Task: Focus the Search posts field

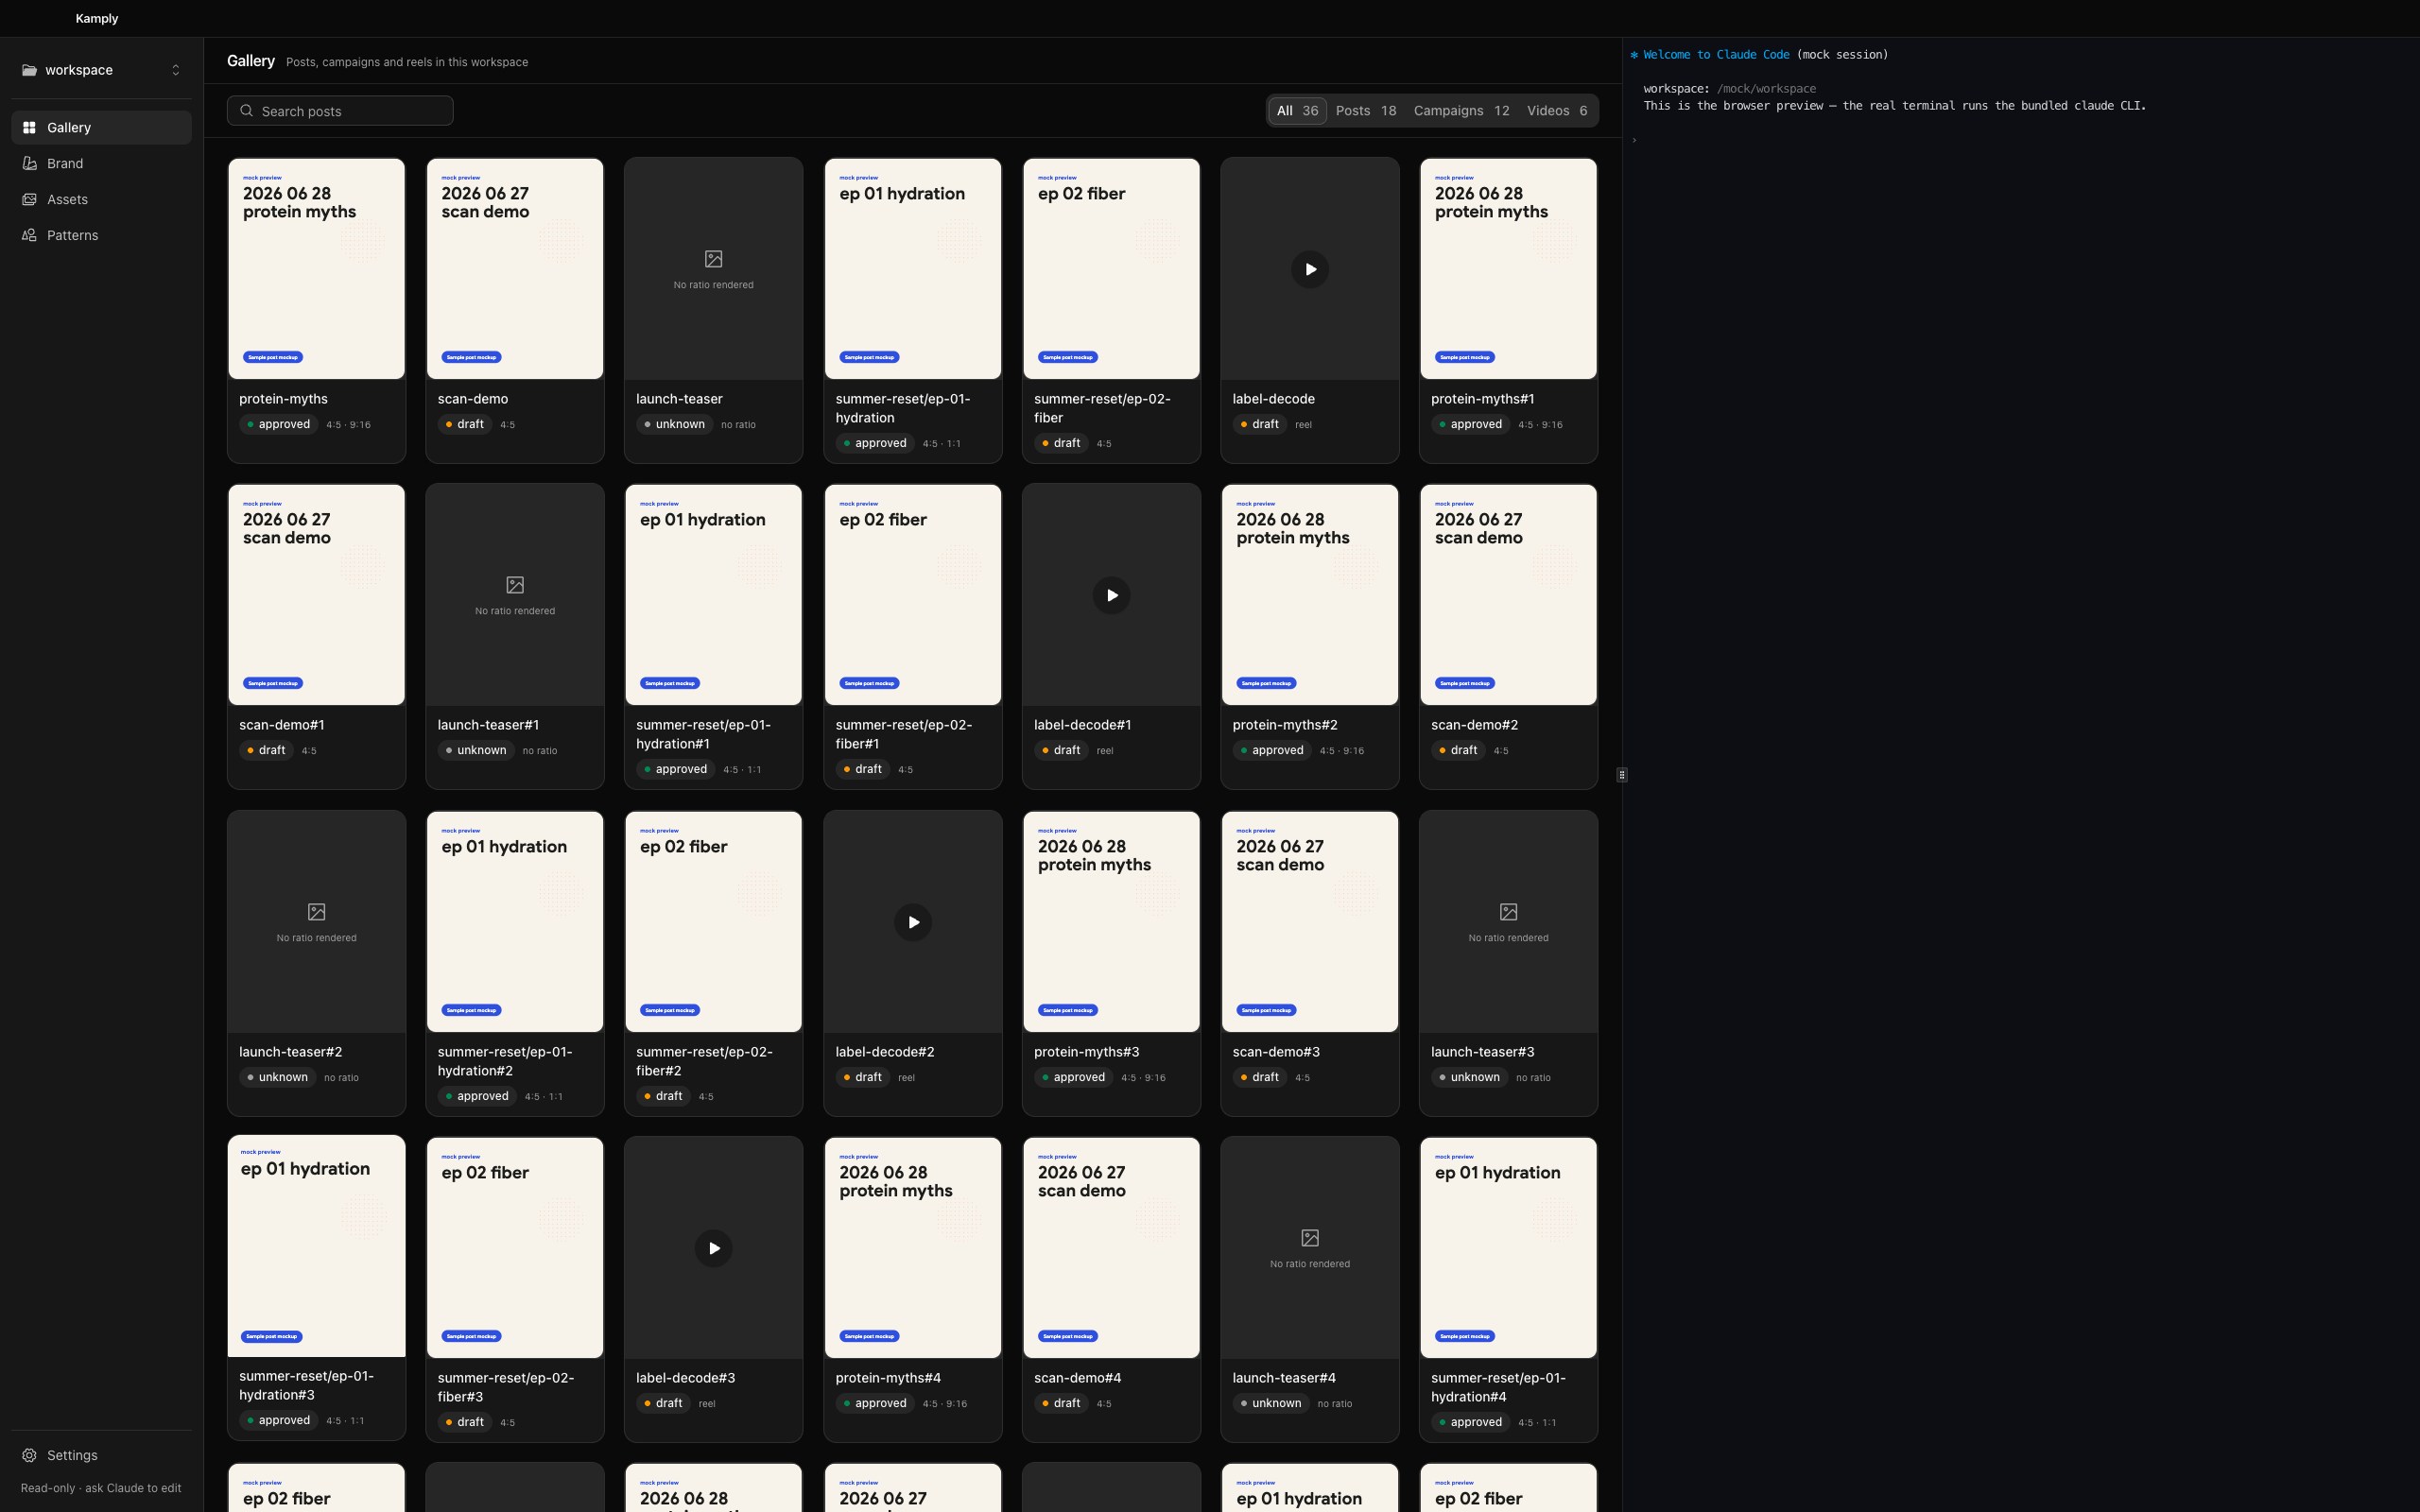Action: coord(340,111)
